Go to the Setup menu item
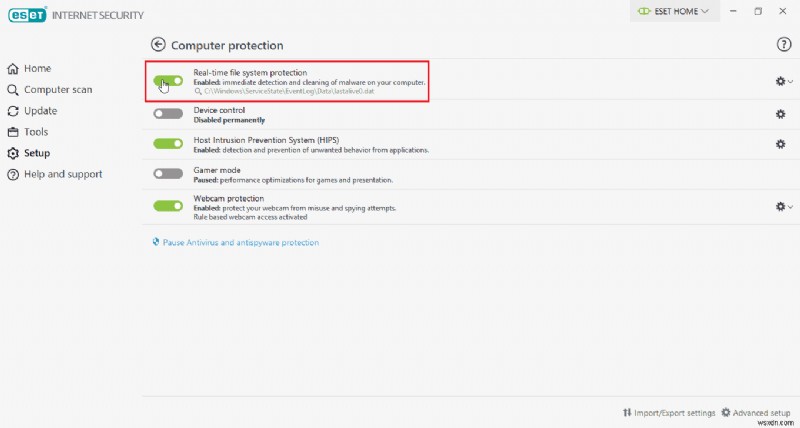The width and height of the screenshot is (800, 428). point(29,153)
